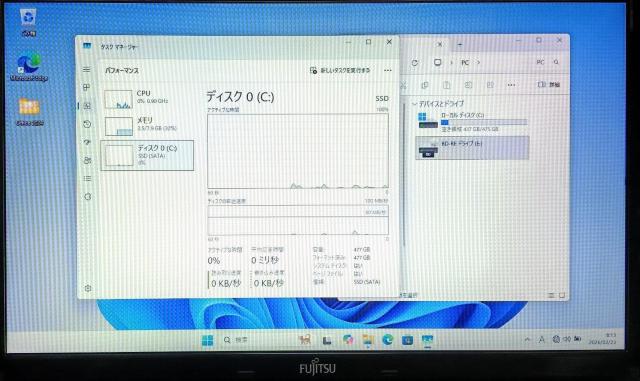Select the BD-RE ドライブ (E:) item
Screen dimensions: 640x381
point(473,148)
